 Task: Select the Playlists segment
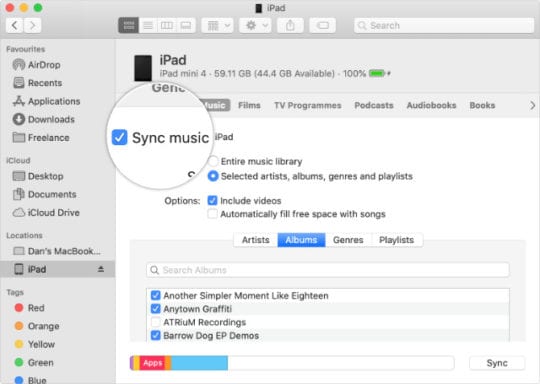pos(396,240)
